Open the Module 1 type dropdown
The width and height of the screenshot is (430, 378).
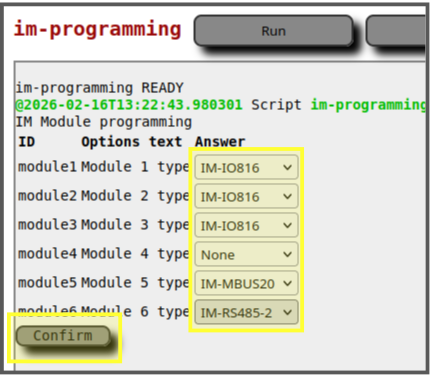point(246,167)
